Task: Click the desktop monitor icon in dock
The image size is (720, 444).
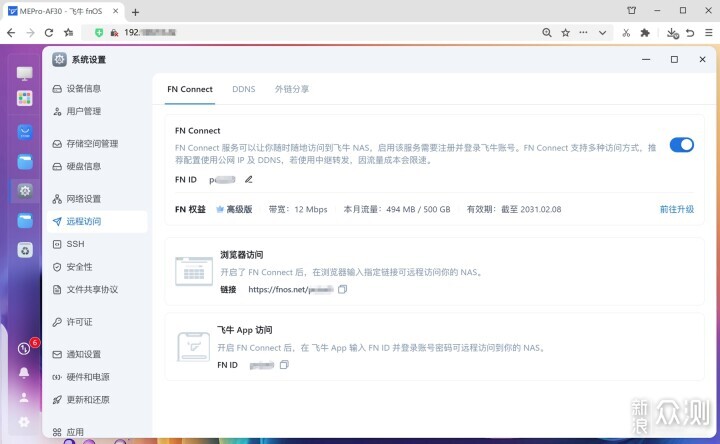Action: click(25, 73)
